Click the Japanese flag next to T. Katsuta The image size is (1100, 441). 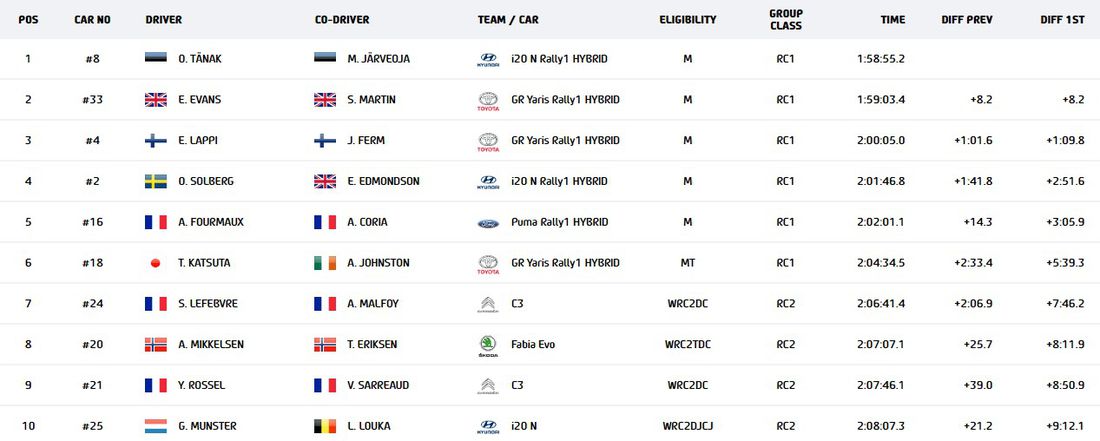click(156, 263)
